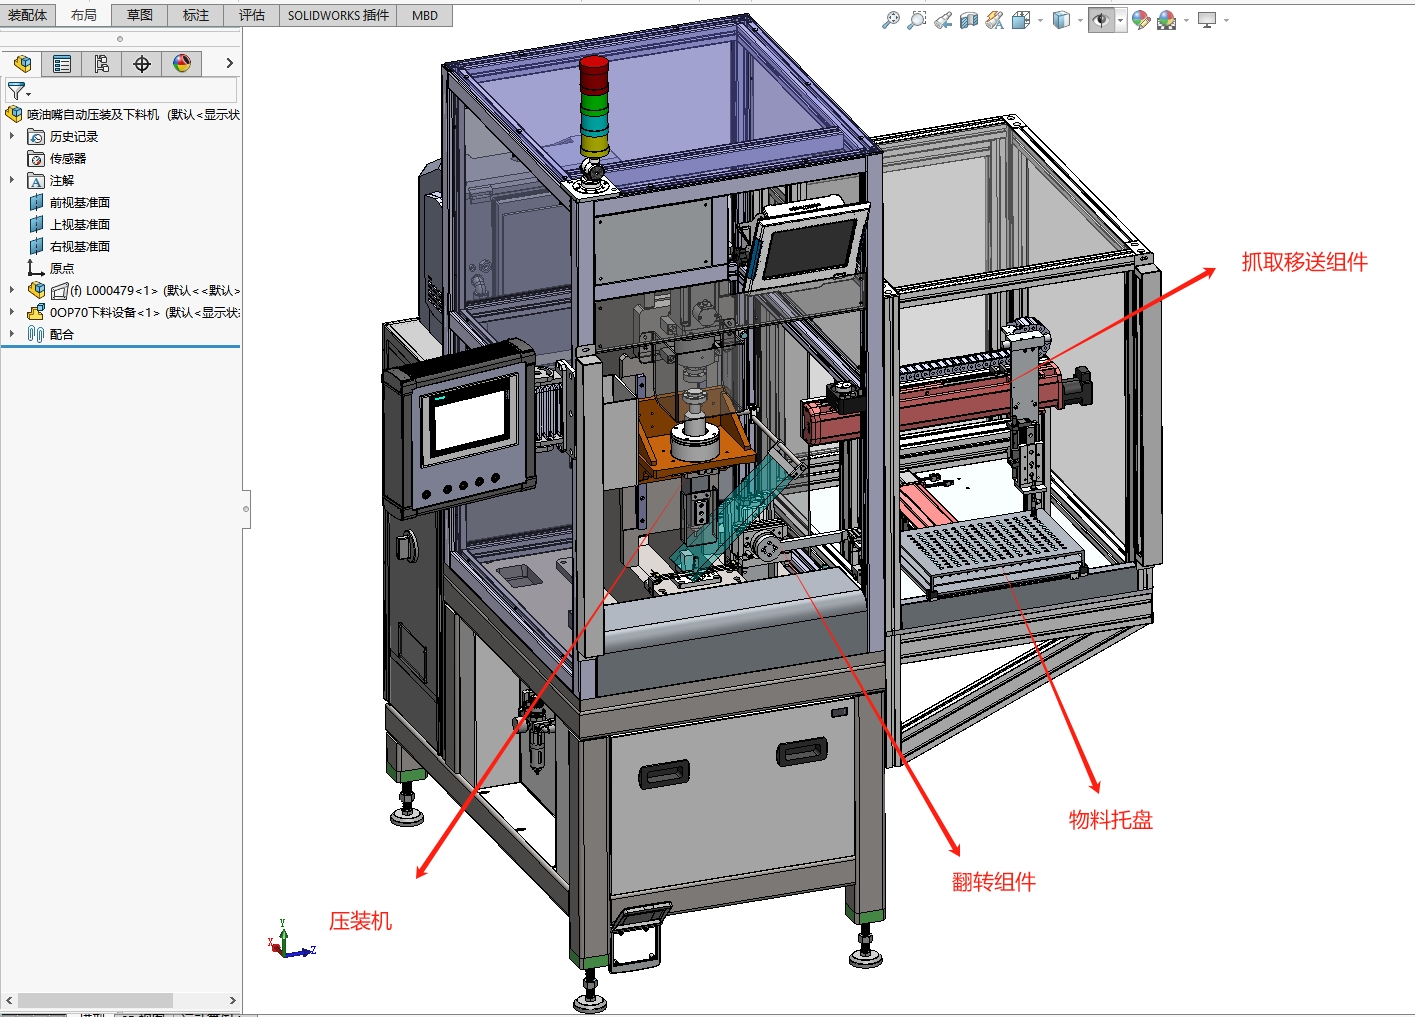Open the Display Style dropdown arrow
The height and width of the screenshot is (1017, 1415).
1080,20
